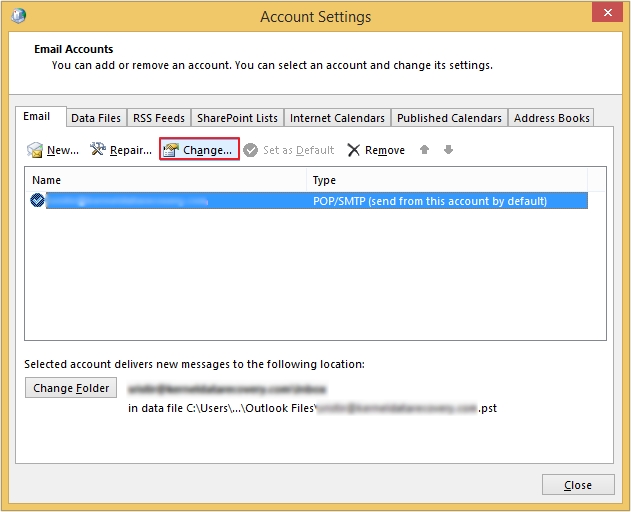Click the Type column header
Image resolution: width=631 pixels, height=512 pixels.
(x=447, y=180)
